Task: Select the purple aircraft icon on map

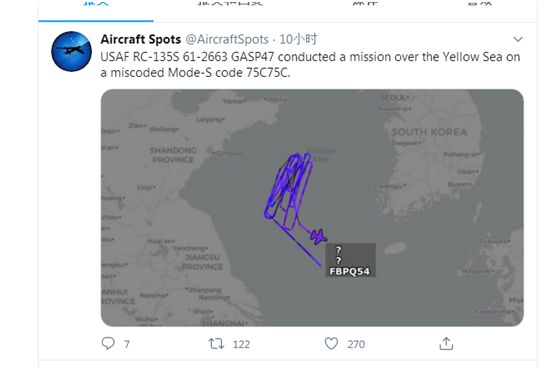Action: (318, 236)
